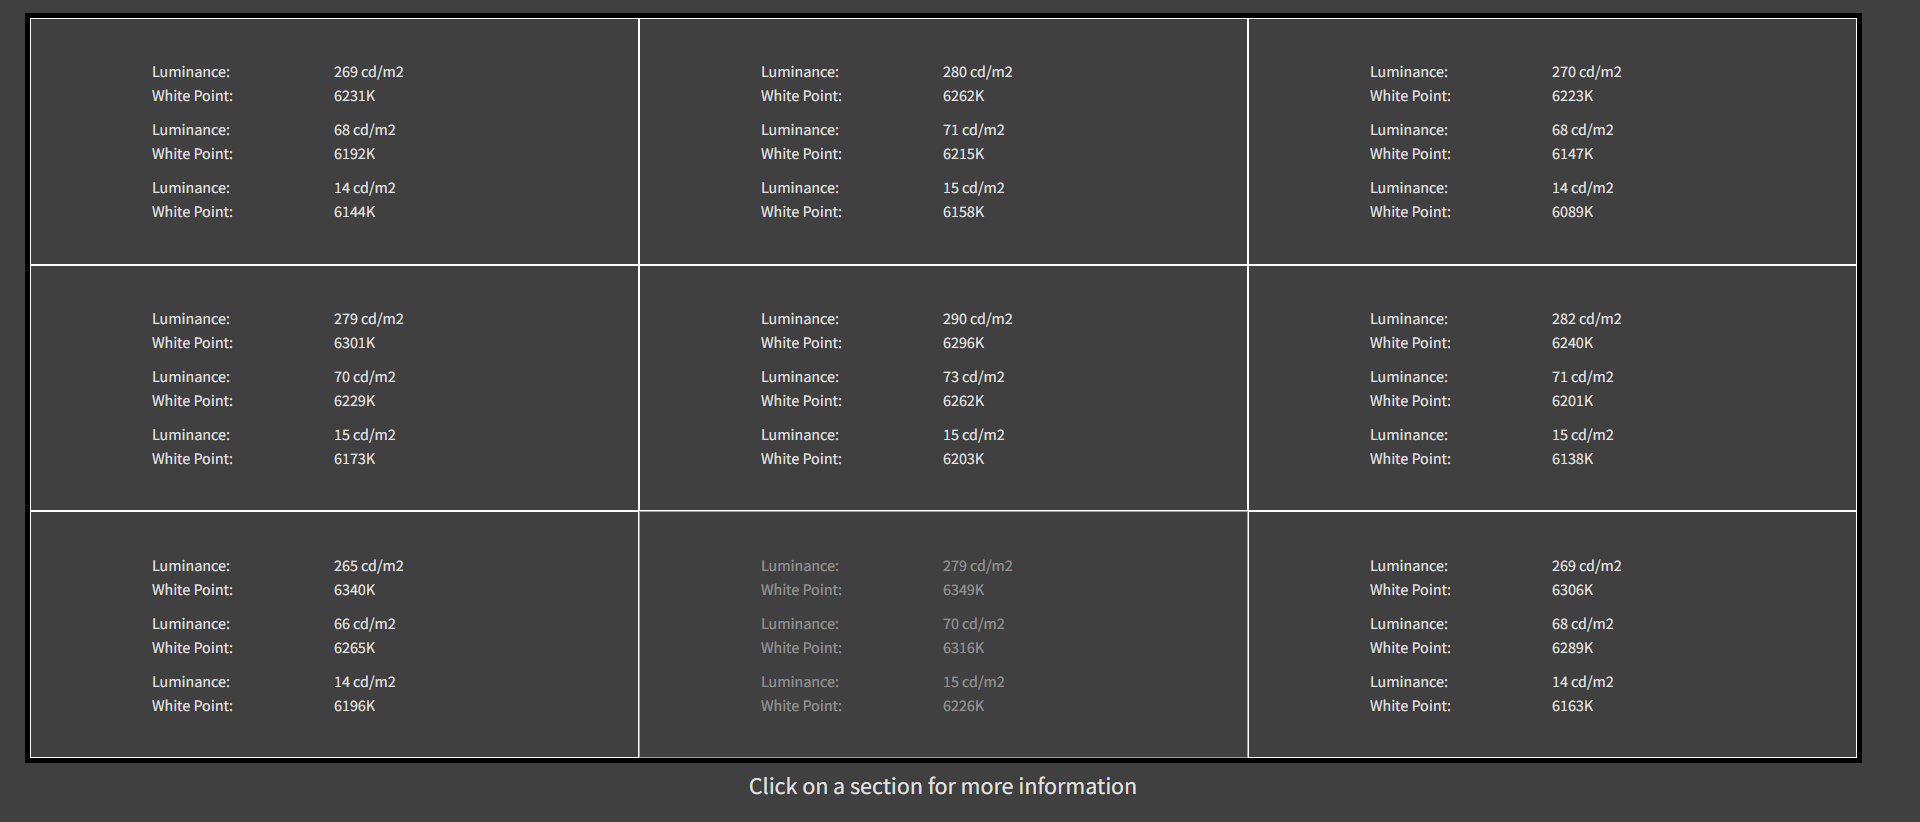Click the 6231K white point value

coord(354,96)
